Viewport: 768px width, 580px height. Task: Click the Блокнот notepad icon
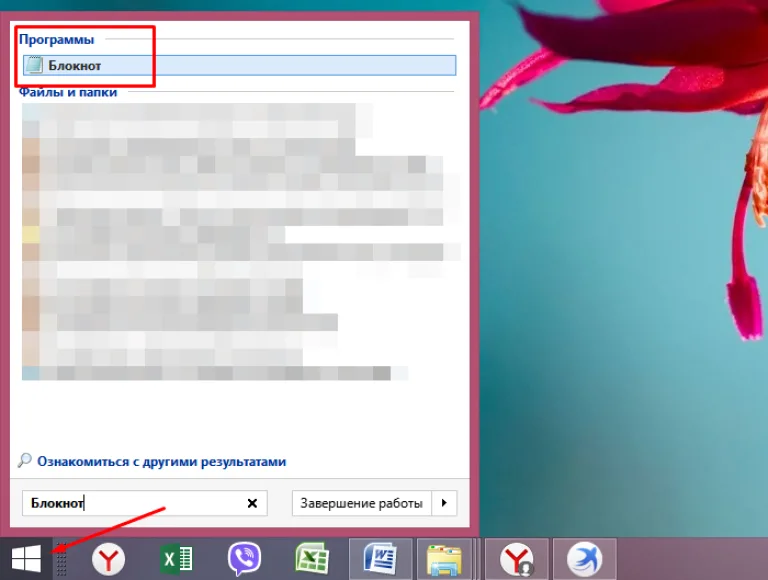(x=34, y=65)
